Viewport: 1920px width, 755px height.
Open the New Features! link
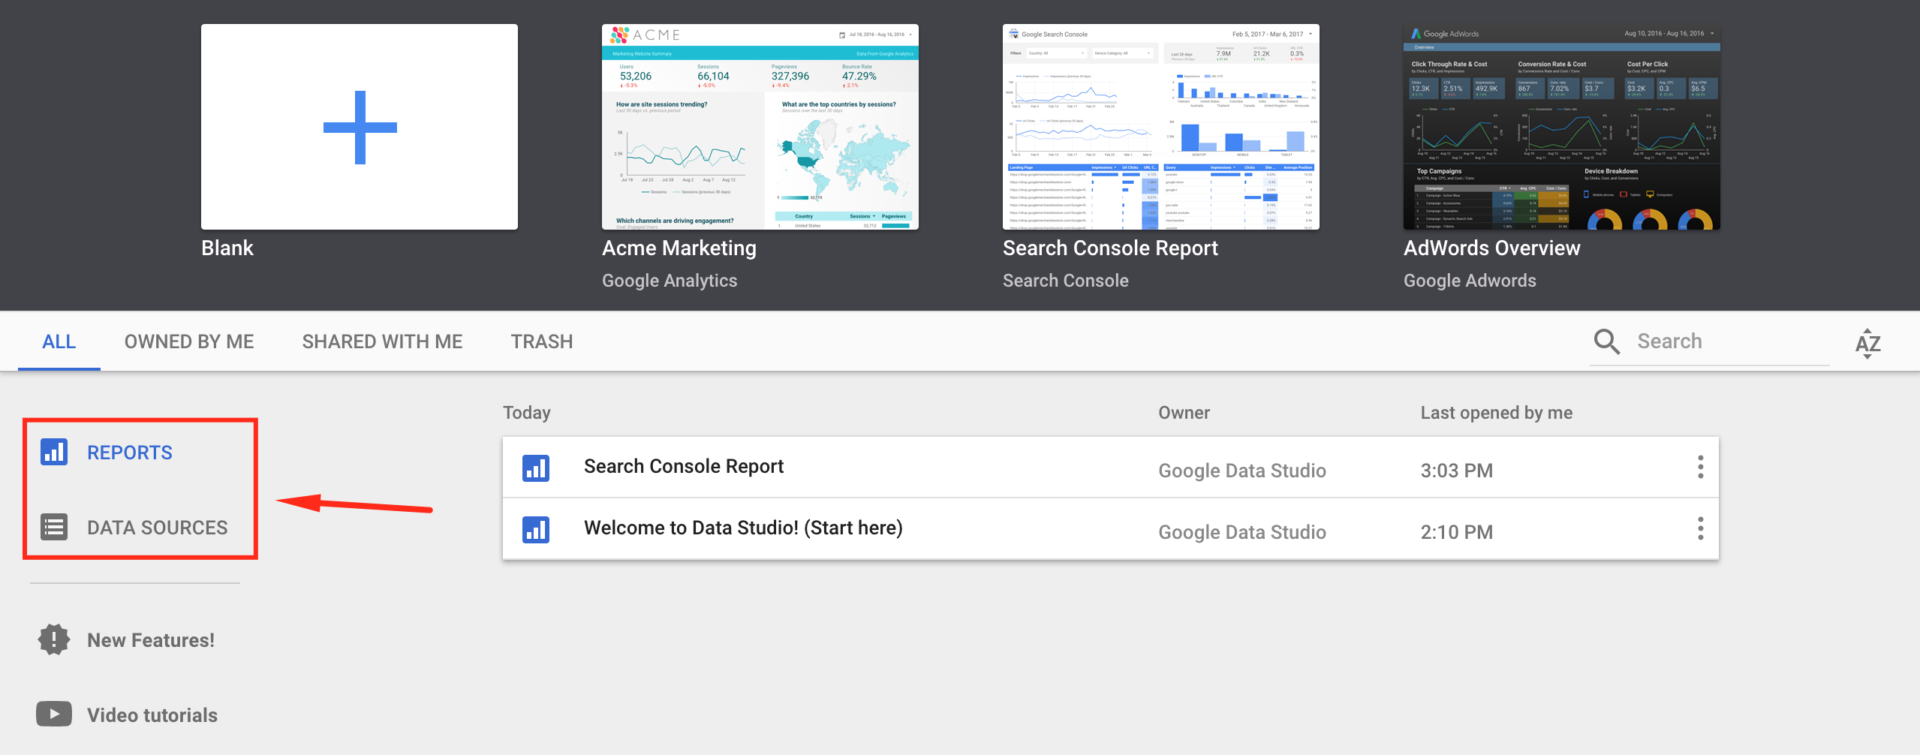click(x=151, y=641)
